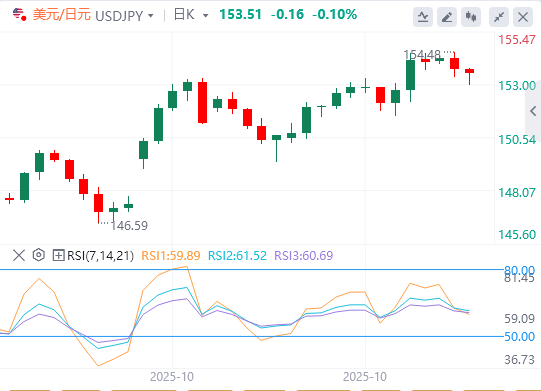Open RSI settings hexagon gear icon
The image size is (541, 391).
39,255
